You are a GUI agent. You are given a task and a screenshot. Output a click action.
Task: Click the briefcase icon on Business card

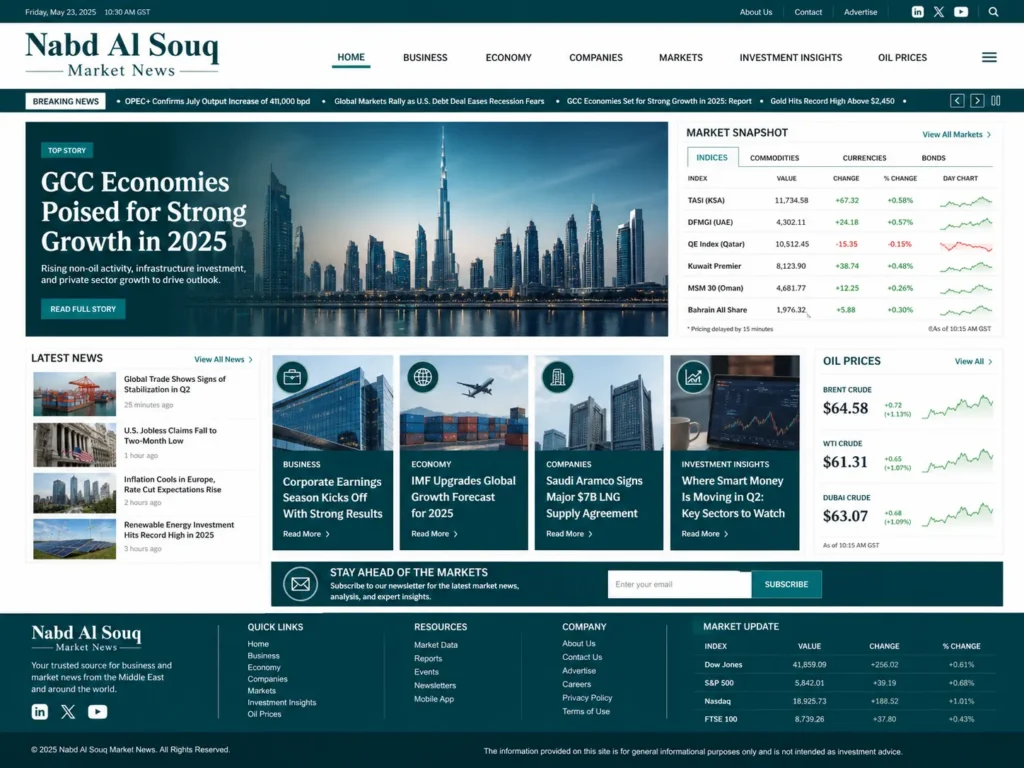point(292,377)
